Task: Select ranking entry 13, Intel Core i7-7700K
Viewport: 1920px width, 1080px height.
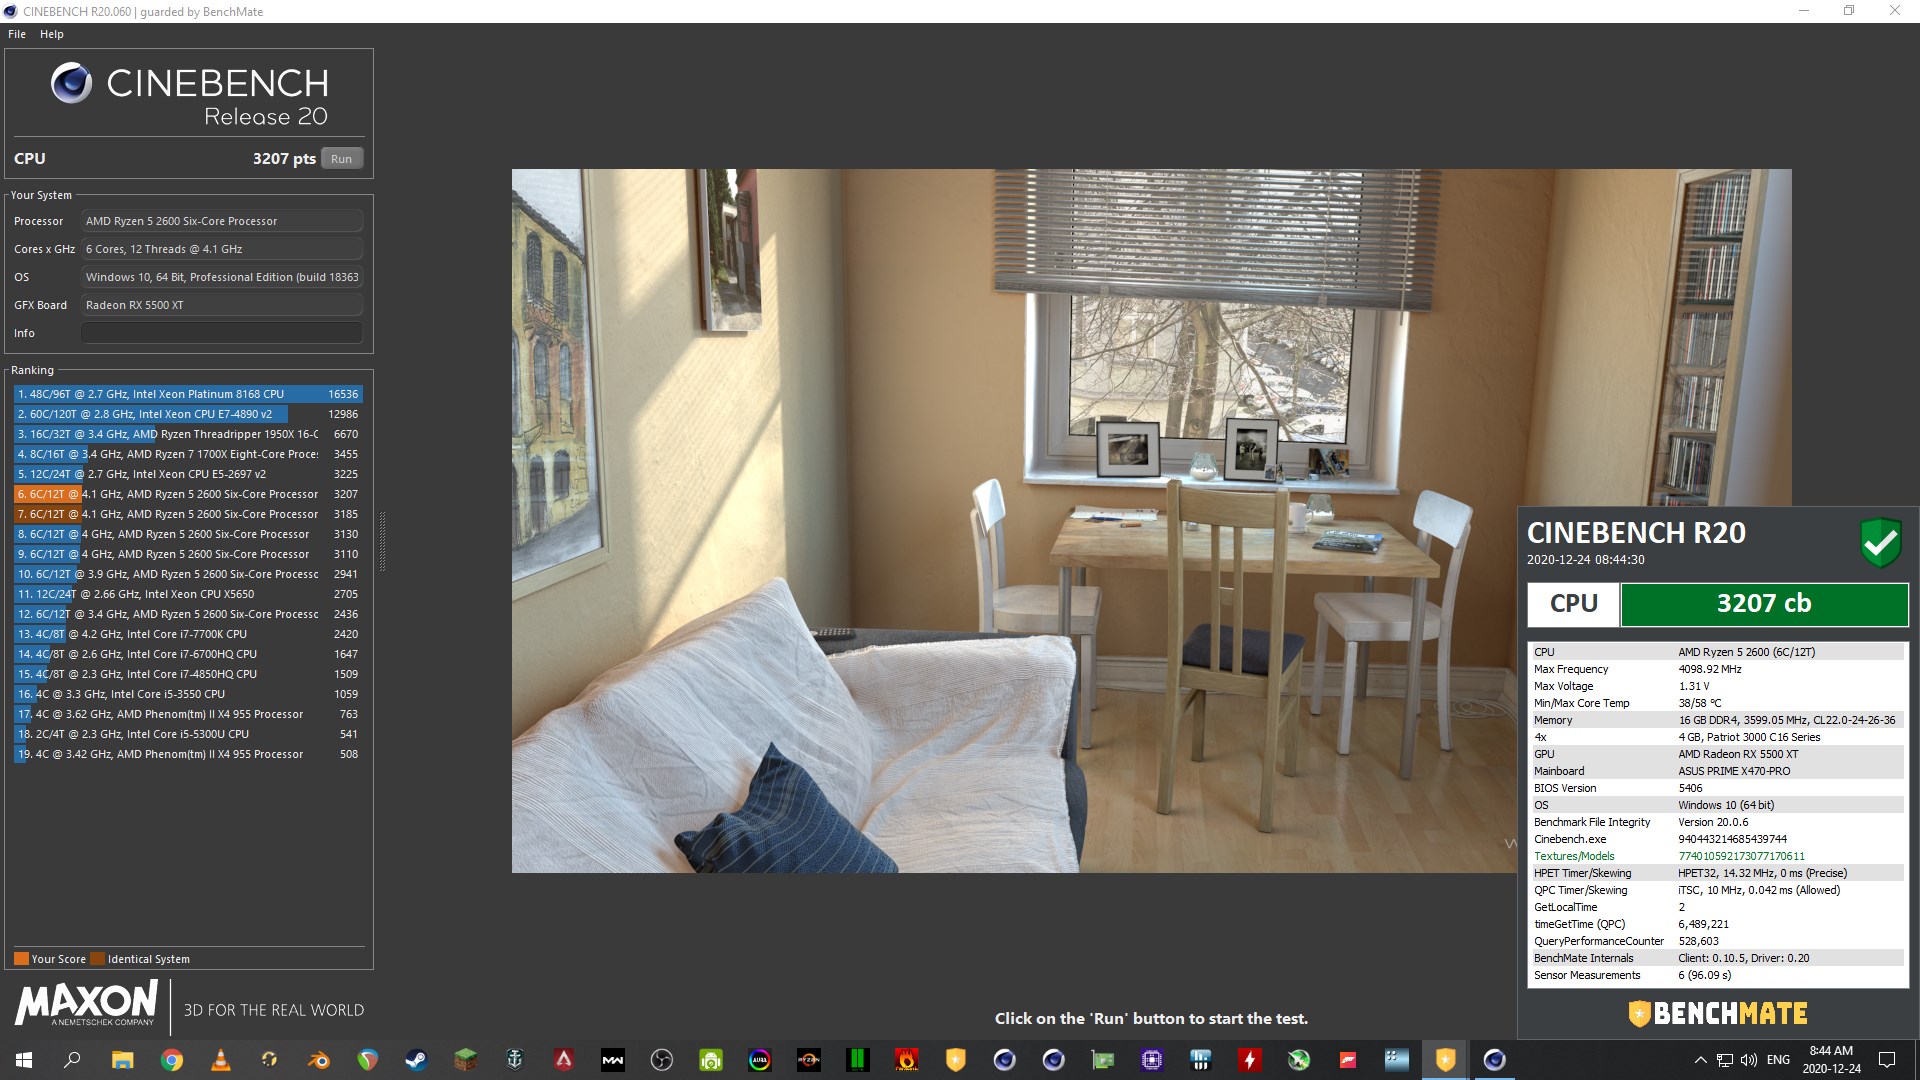Action: 188,634
